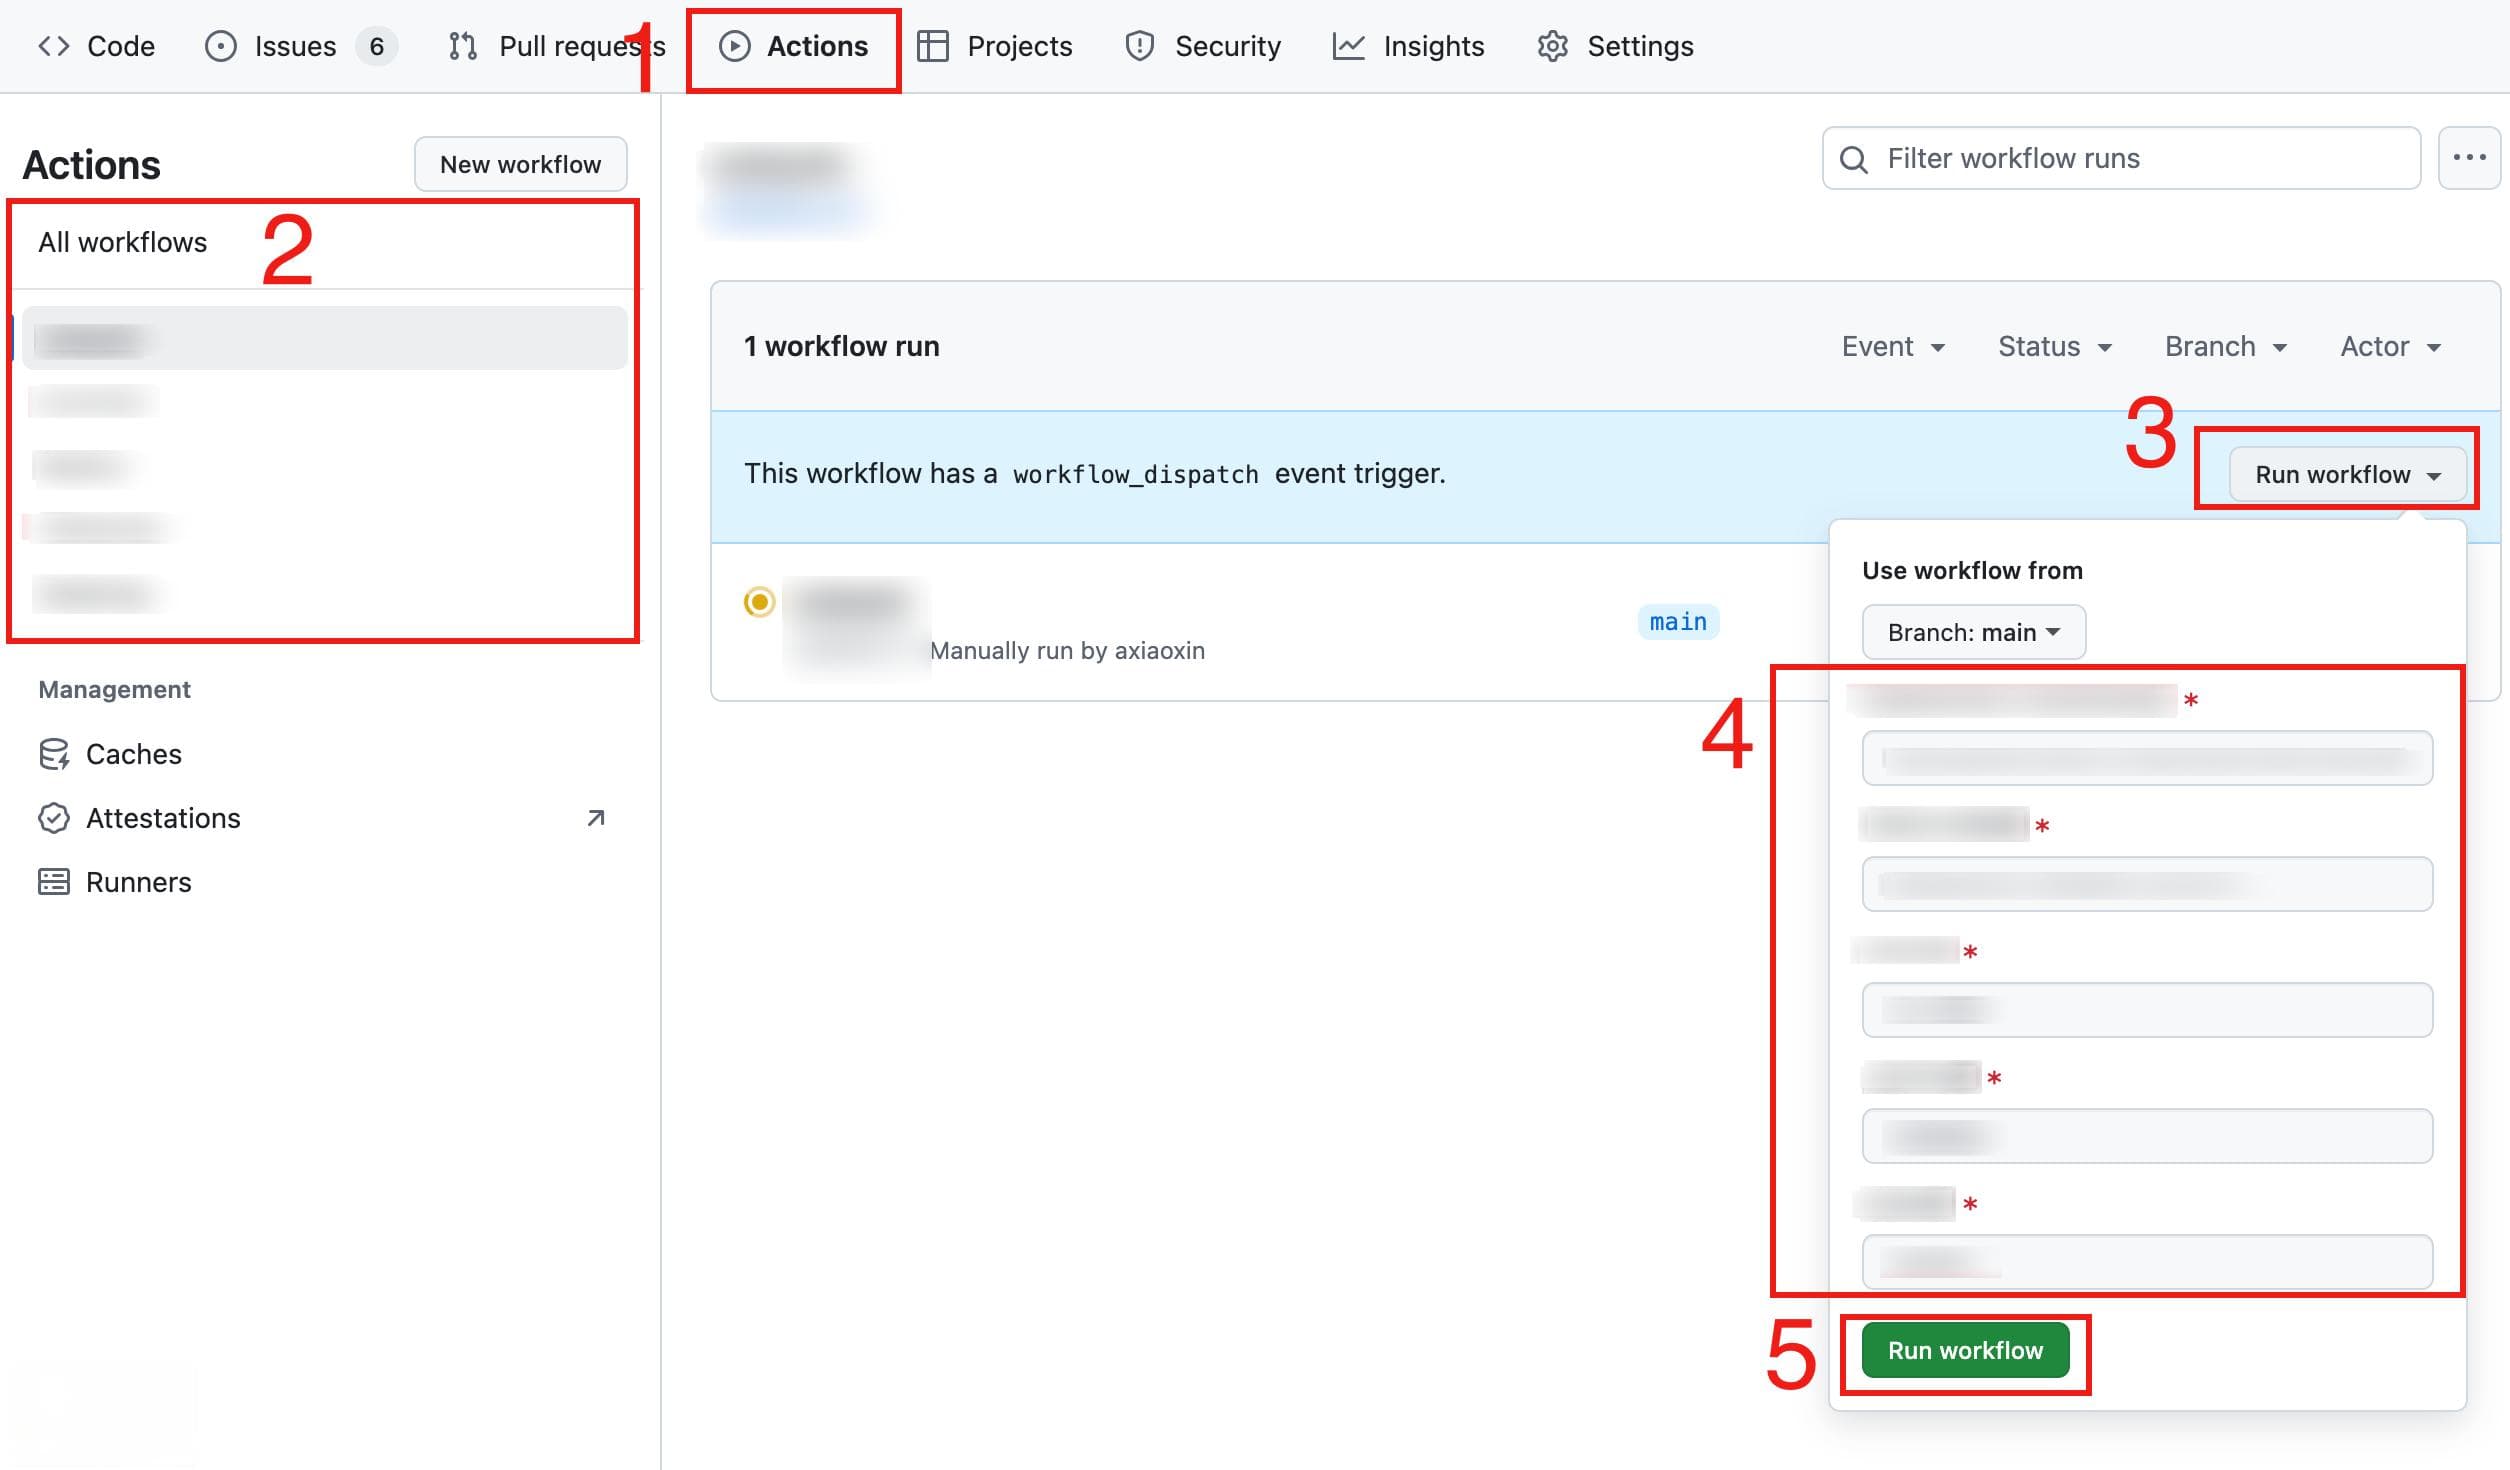2510x1470 pixels.
Task: Expand the Event filter dropdown
Action: [1893, 346]
